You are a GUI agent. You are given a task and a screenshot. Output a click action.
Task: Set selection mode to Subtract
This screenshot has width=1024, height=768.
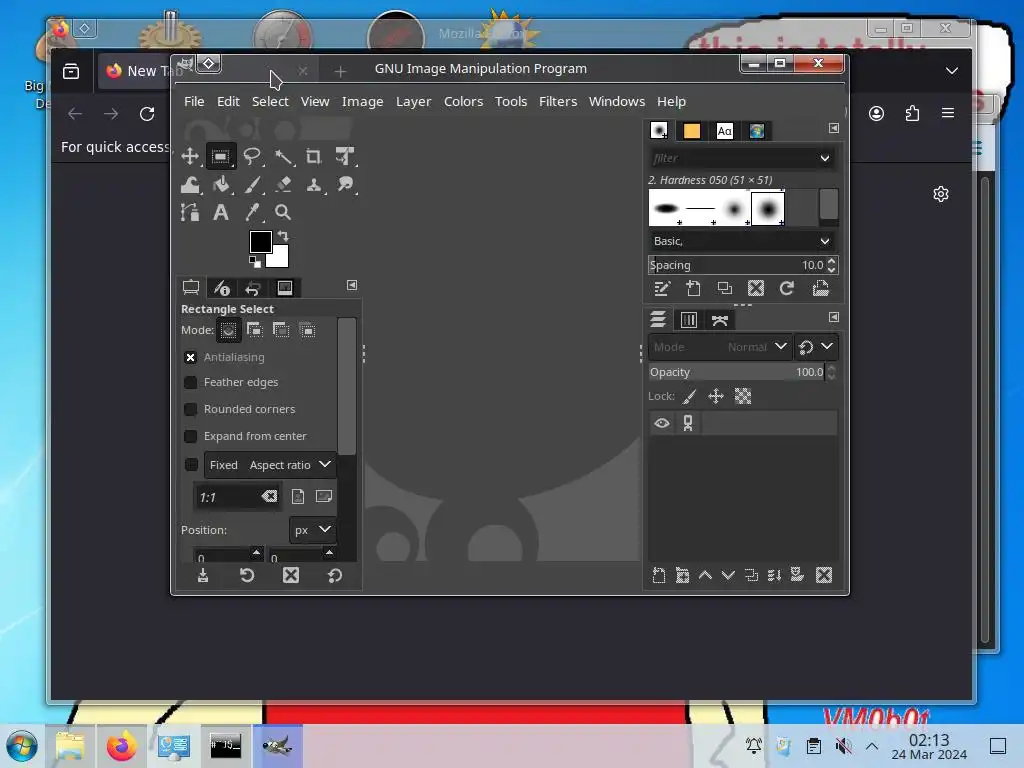tap(281, 330)
